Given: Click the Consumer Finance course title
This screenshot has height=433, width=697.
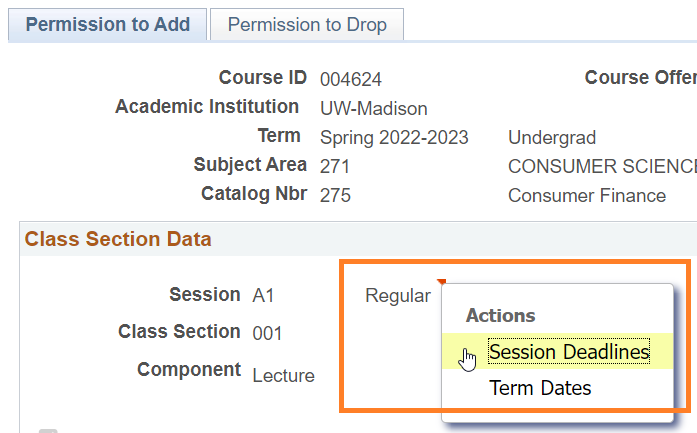Looking at the screenshot, I should coord(587,196).
